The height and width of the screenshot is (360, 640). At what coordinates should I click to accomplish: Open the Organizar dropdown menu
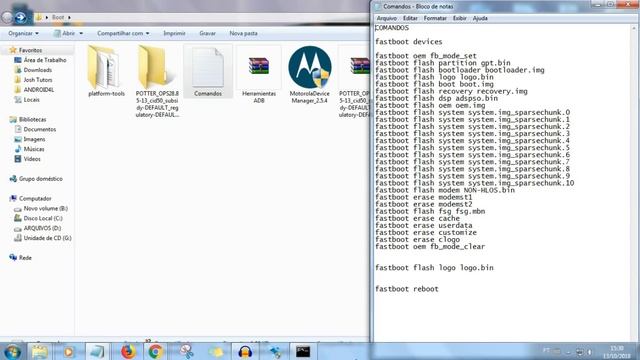(23, 33)
